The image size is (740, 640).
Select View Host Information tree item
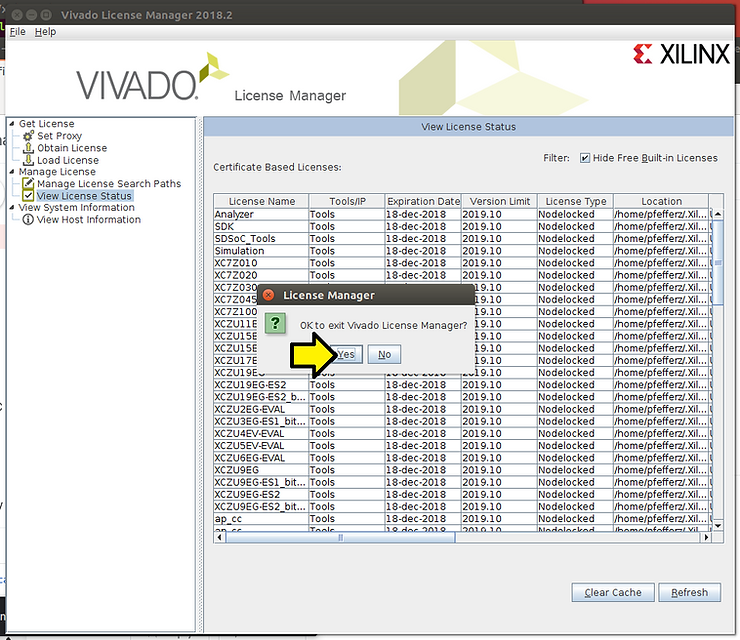[89, 219]
